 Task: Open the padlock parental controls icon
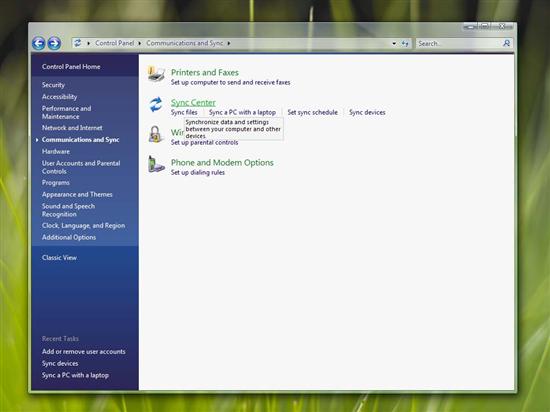[155, 134]
